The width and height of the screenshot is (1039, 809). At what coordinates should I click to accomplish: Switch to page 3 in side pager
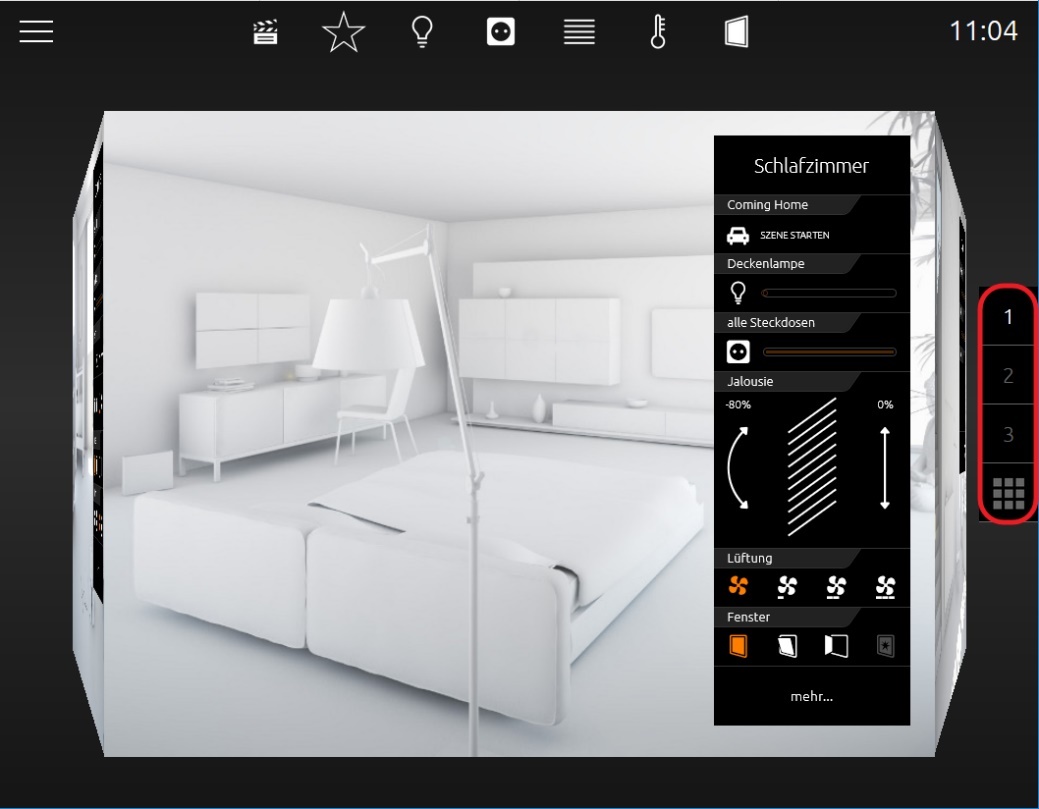point(1008,435)
